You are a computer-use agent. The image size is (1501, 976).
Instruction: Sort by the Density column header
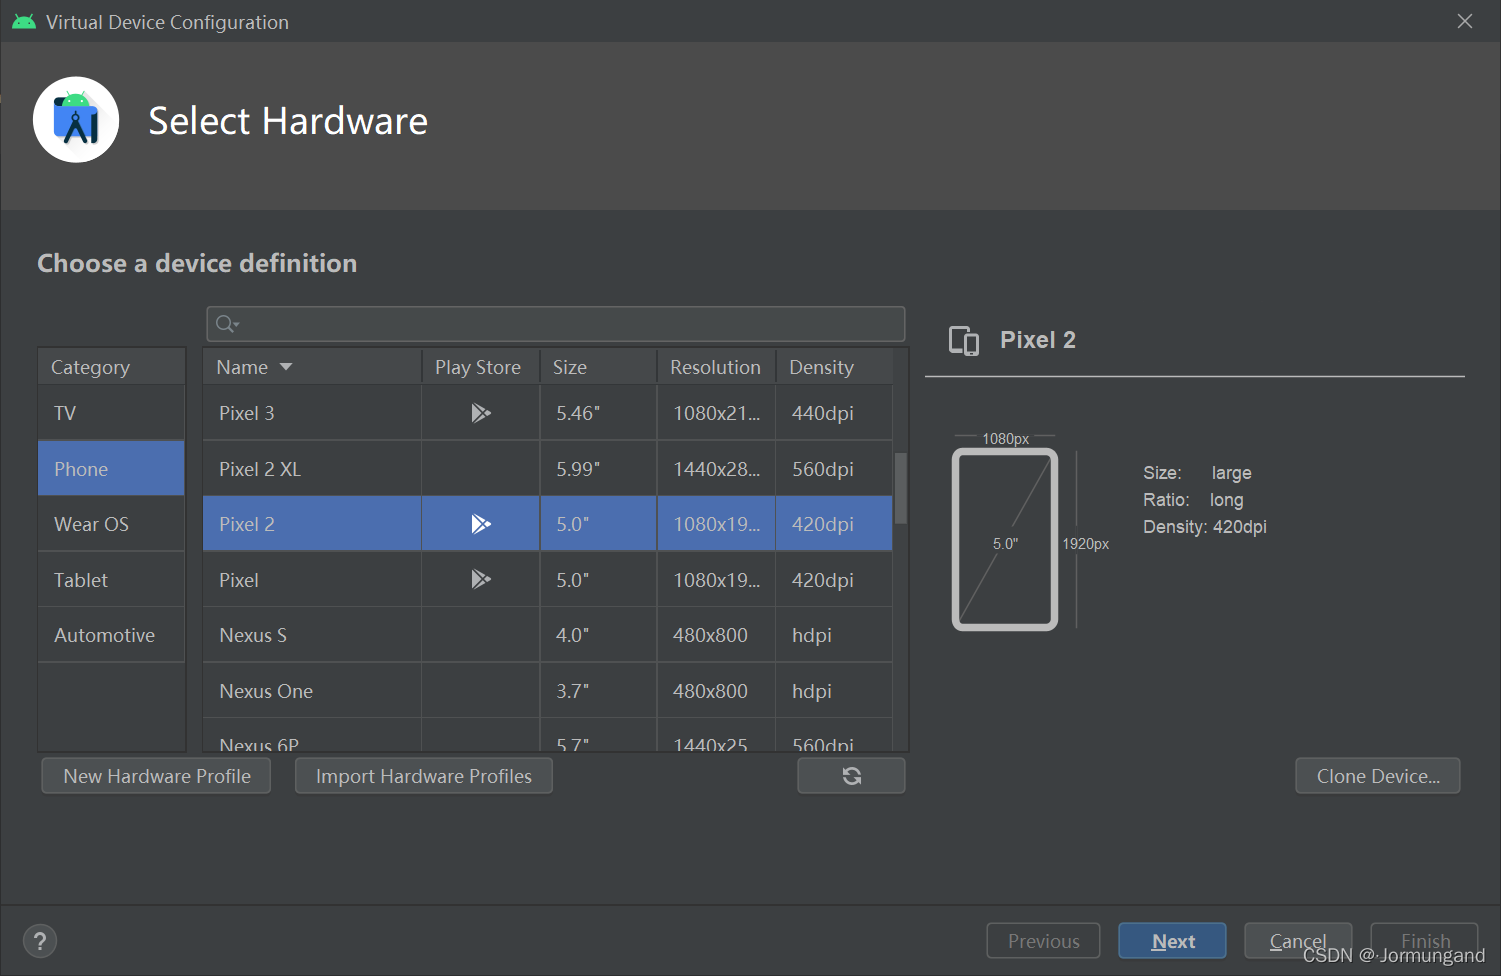pyautogui.click(x=834, y=367)
